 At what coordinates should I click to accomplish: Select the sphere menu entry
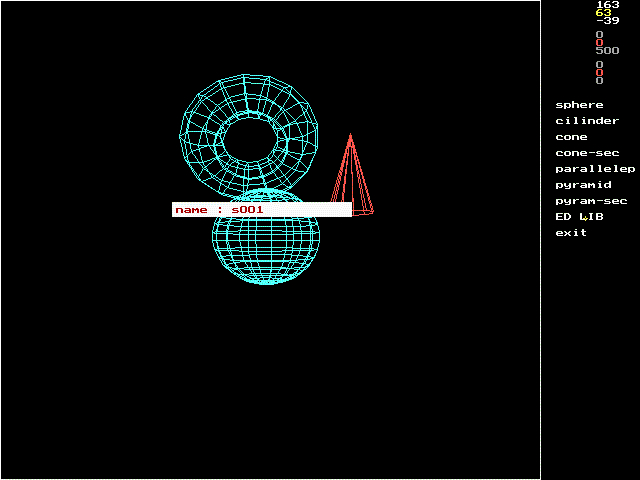579,105
